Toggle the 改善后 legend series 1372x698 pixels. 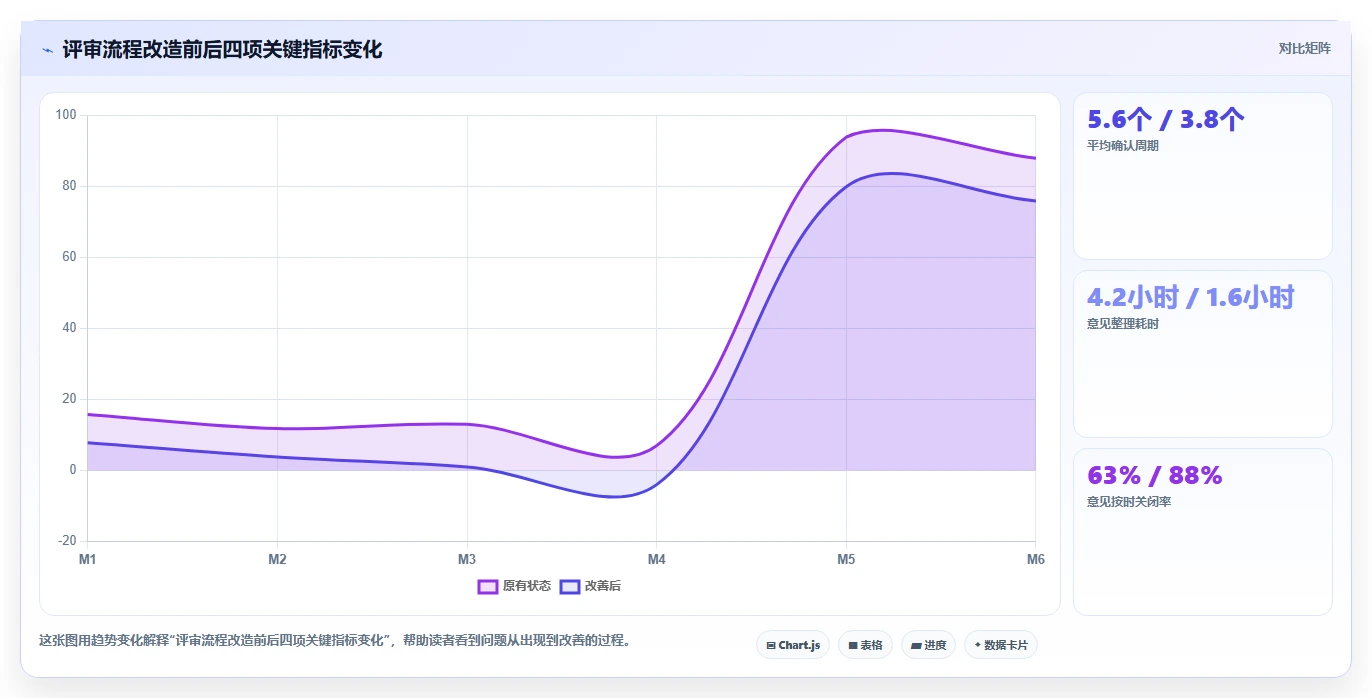(590, 586)
